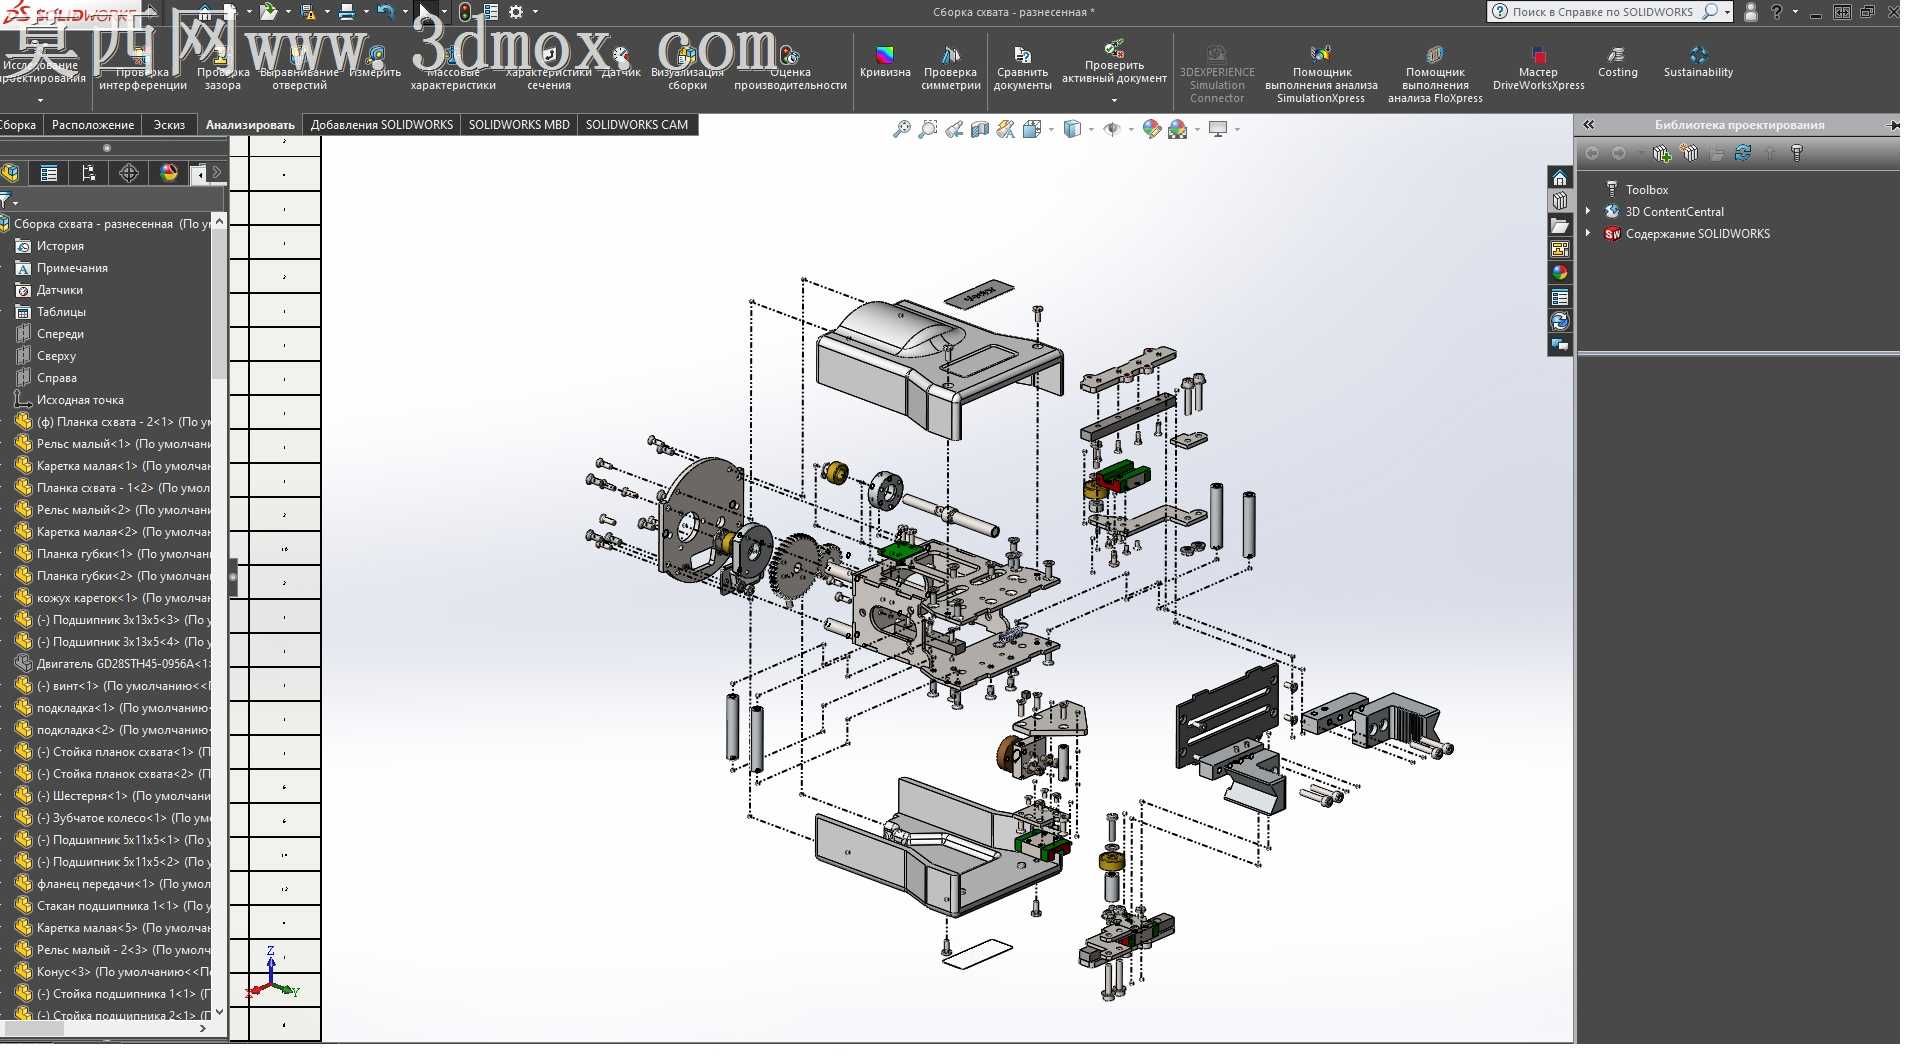The height and width of the screenshot is (1056, 1908).
Task: Refresh the Design Library
Action: point(1743,153)
